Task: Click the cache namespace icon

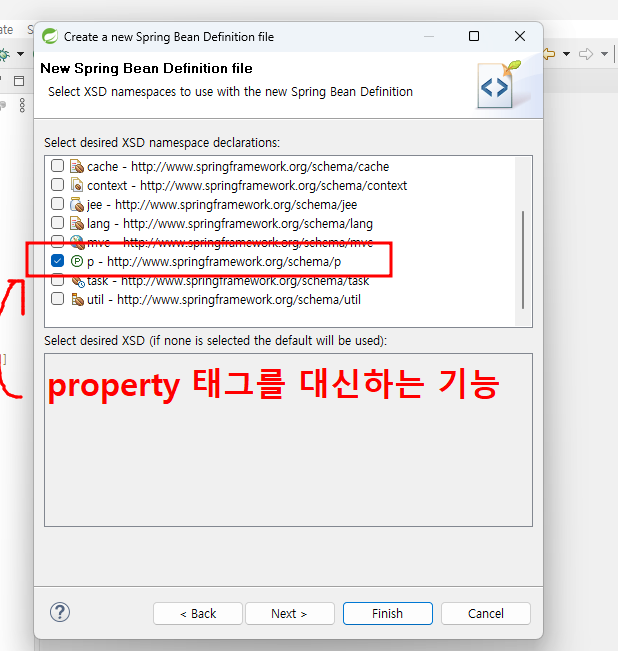Action: click(77, 166)
